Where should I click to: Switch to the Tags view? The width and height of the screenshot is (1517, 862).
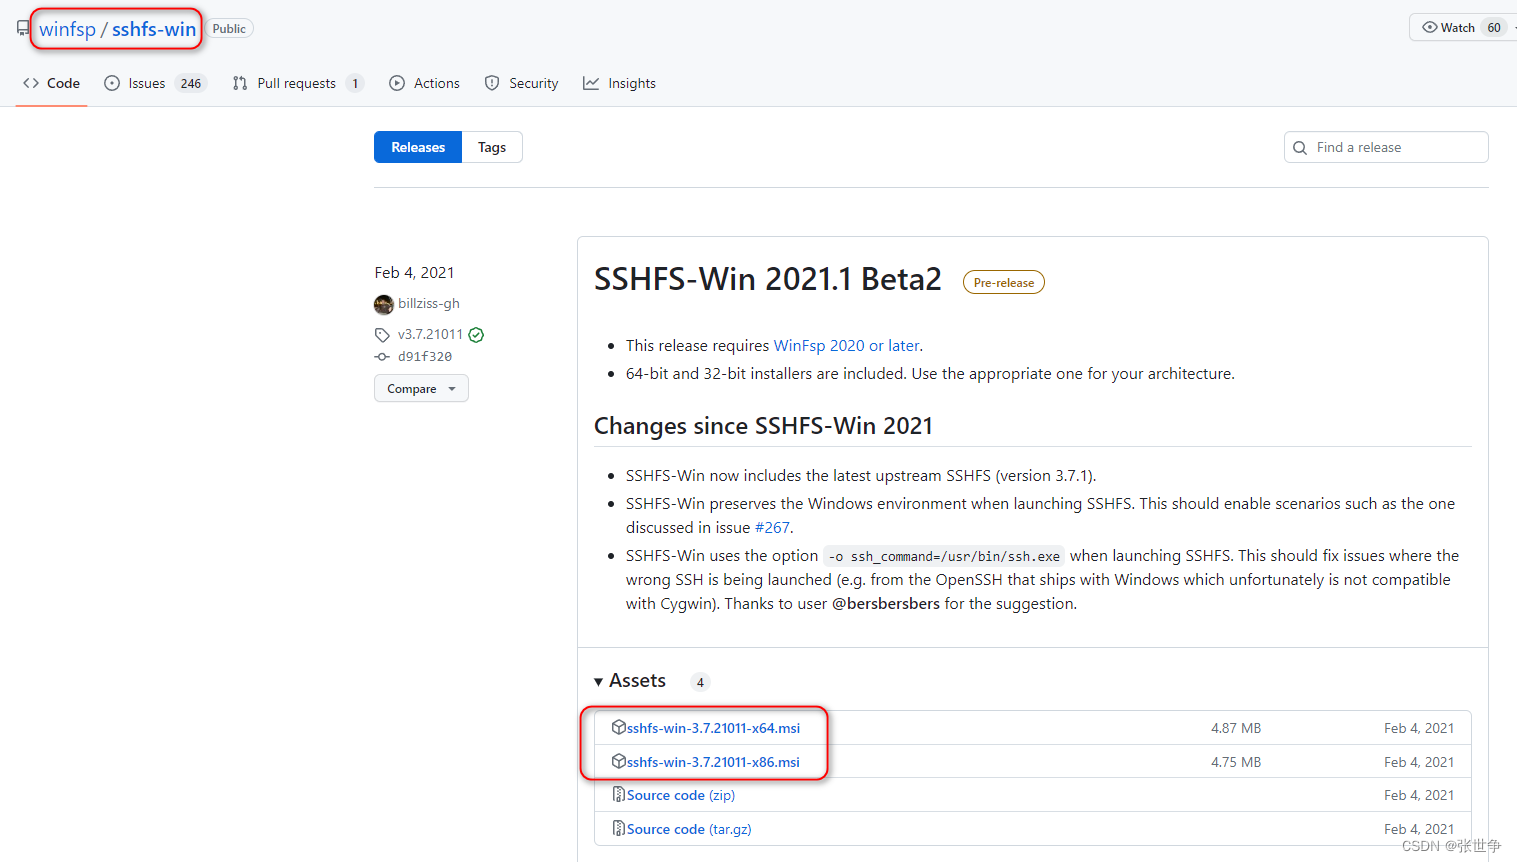point(492,147)
